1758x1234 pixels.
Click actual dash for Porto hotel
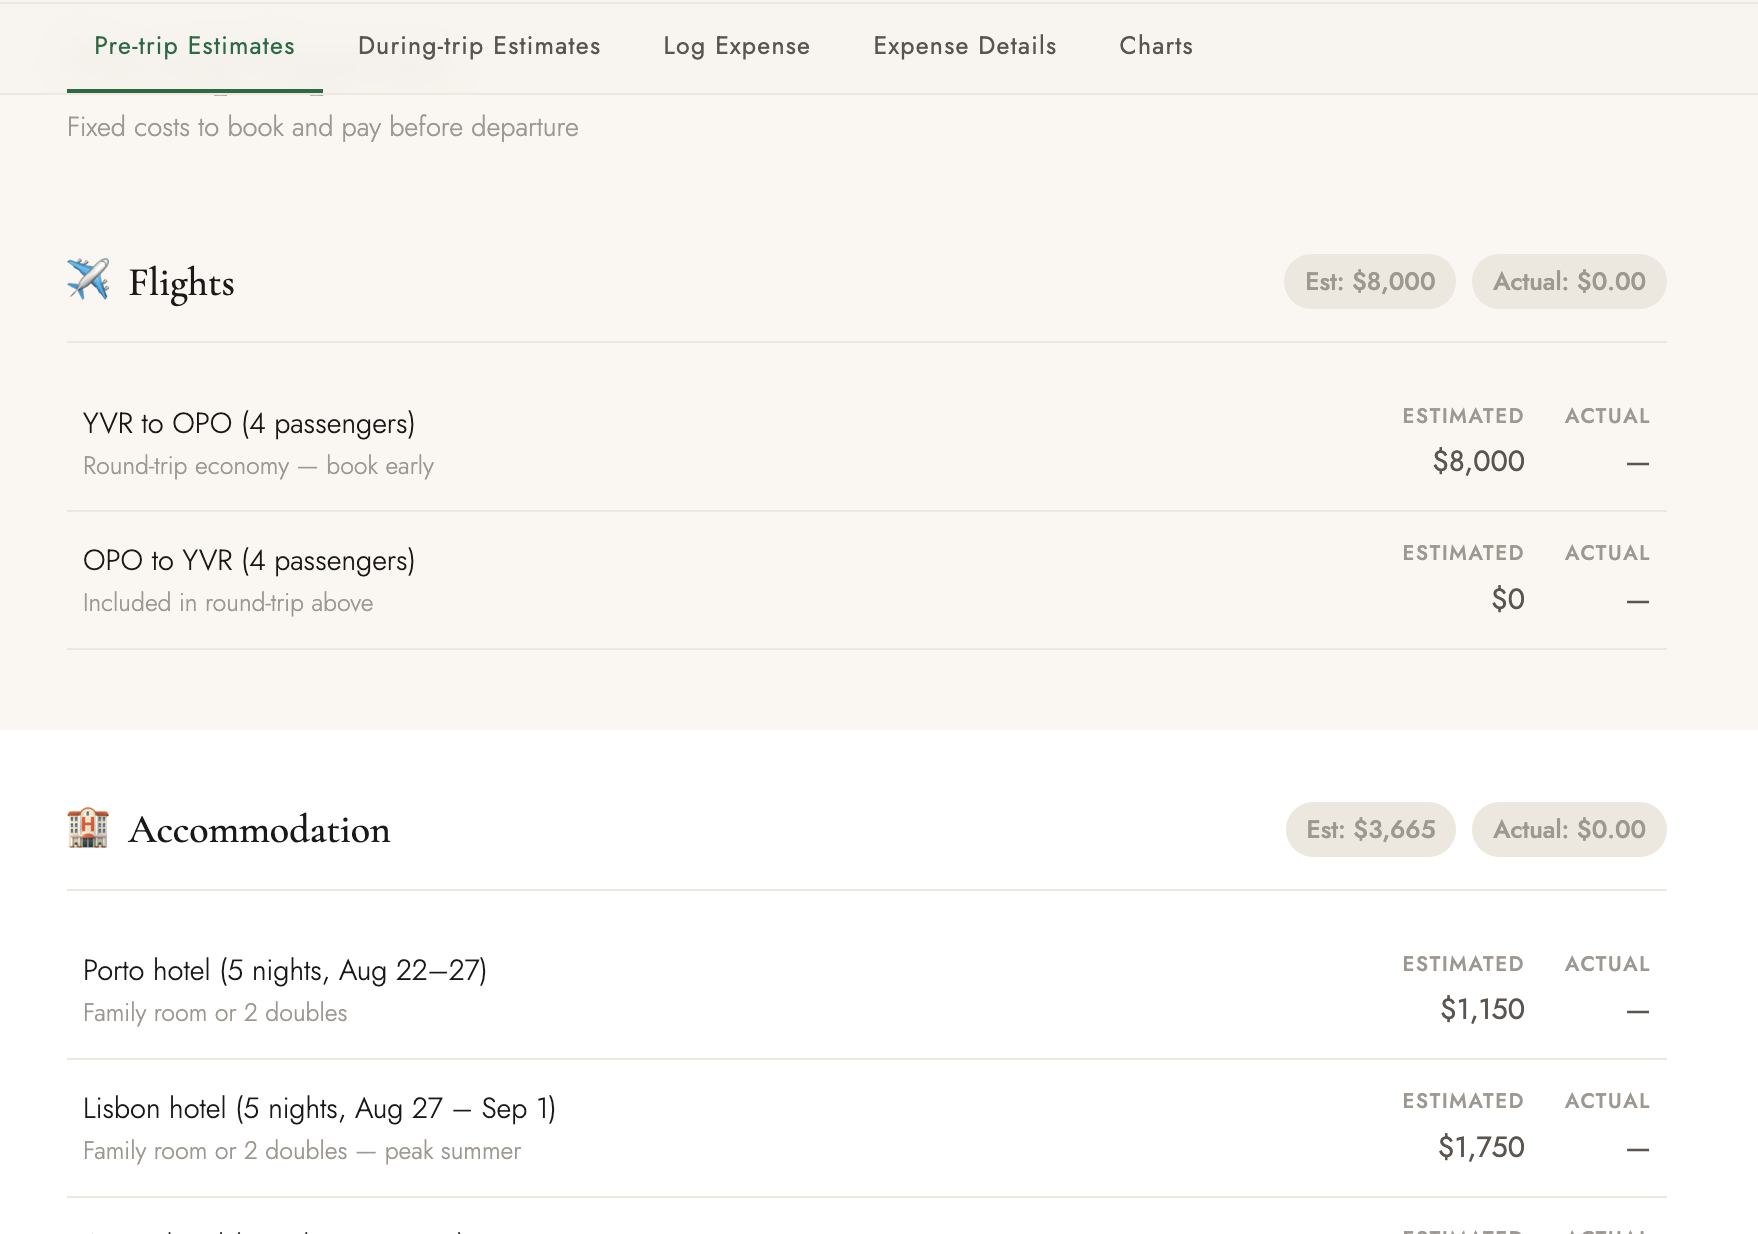point(1637,1011)
